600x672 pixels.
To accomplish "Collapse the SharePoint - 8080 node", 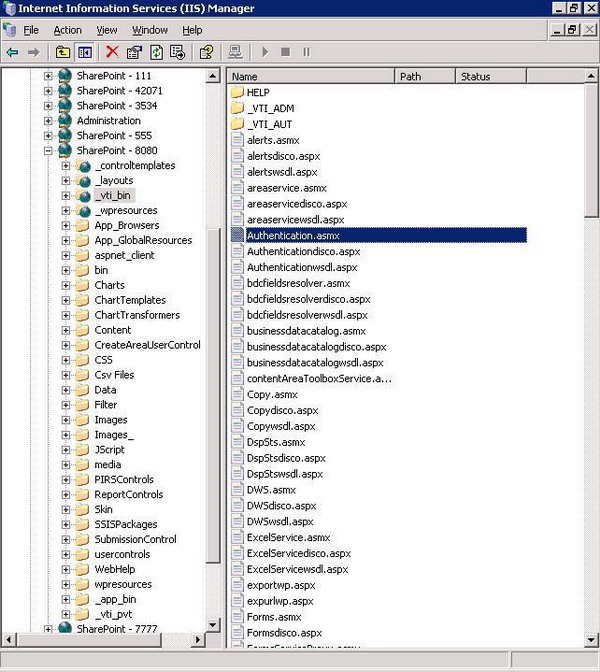I will [48, 150].
